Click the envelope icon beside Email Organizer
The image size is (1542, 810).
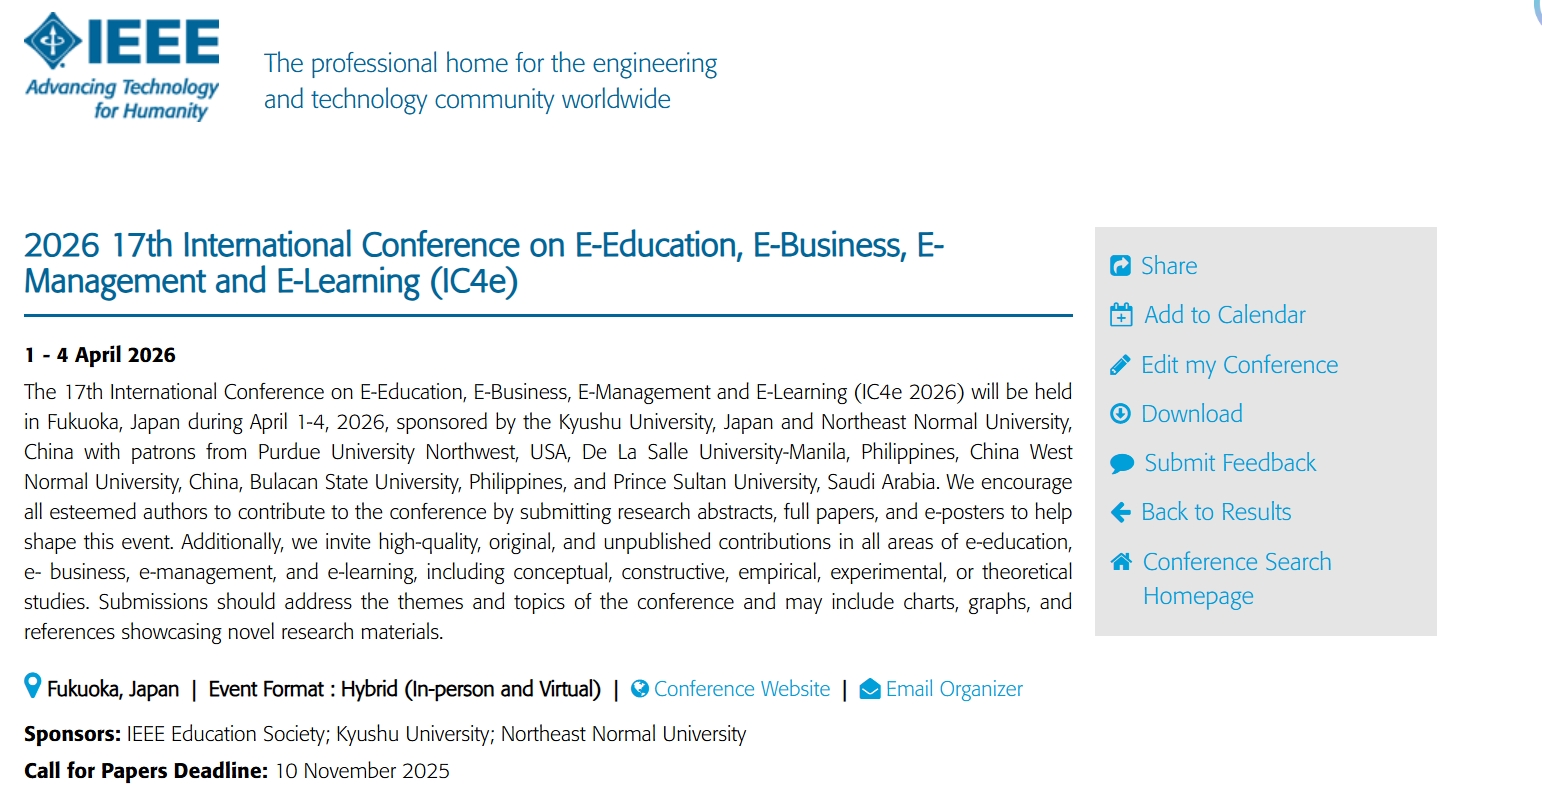tap(870, 689)
